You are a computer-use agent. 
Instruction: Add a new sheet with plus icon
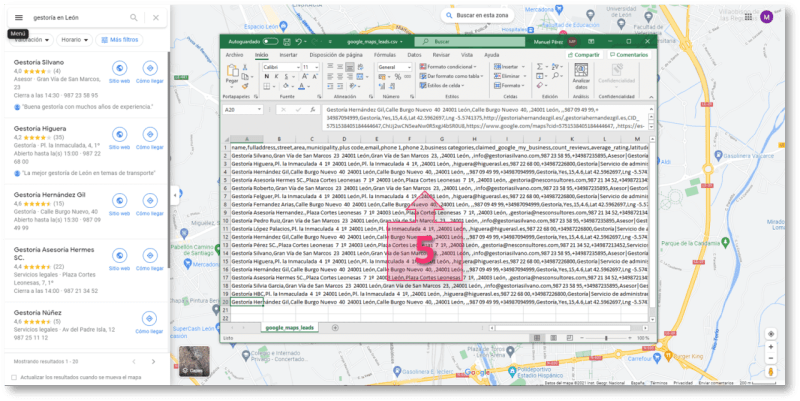335,328
